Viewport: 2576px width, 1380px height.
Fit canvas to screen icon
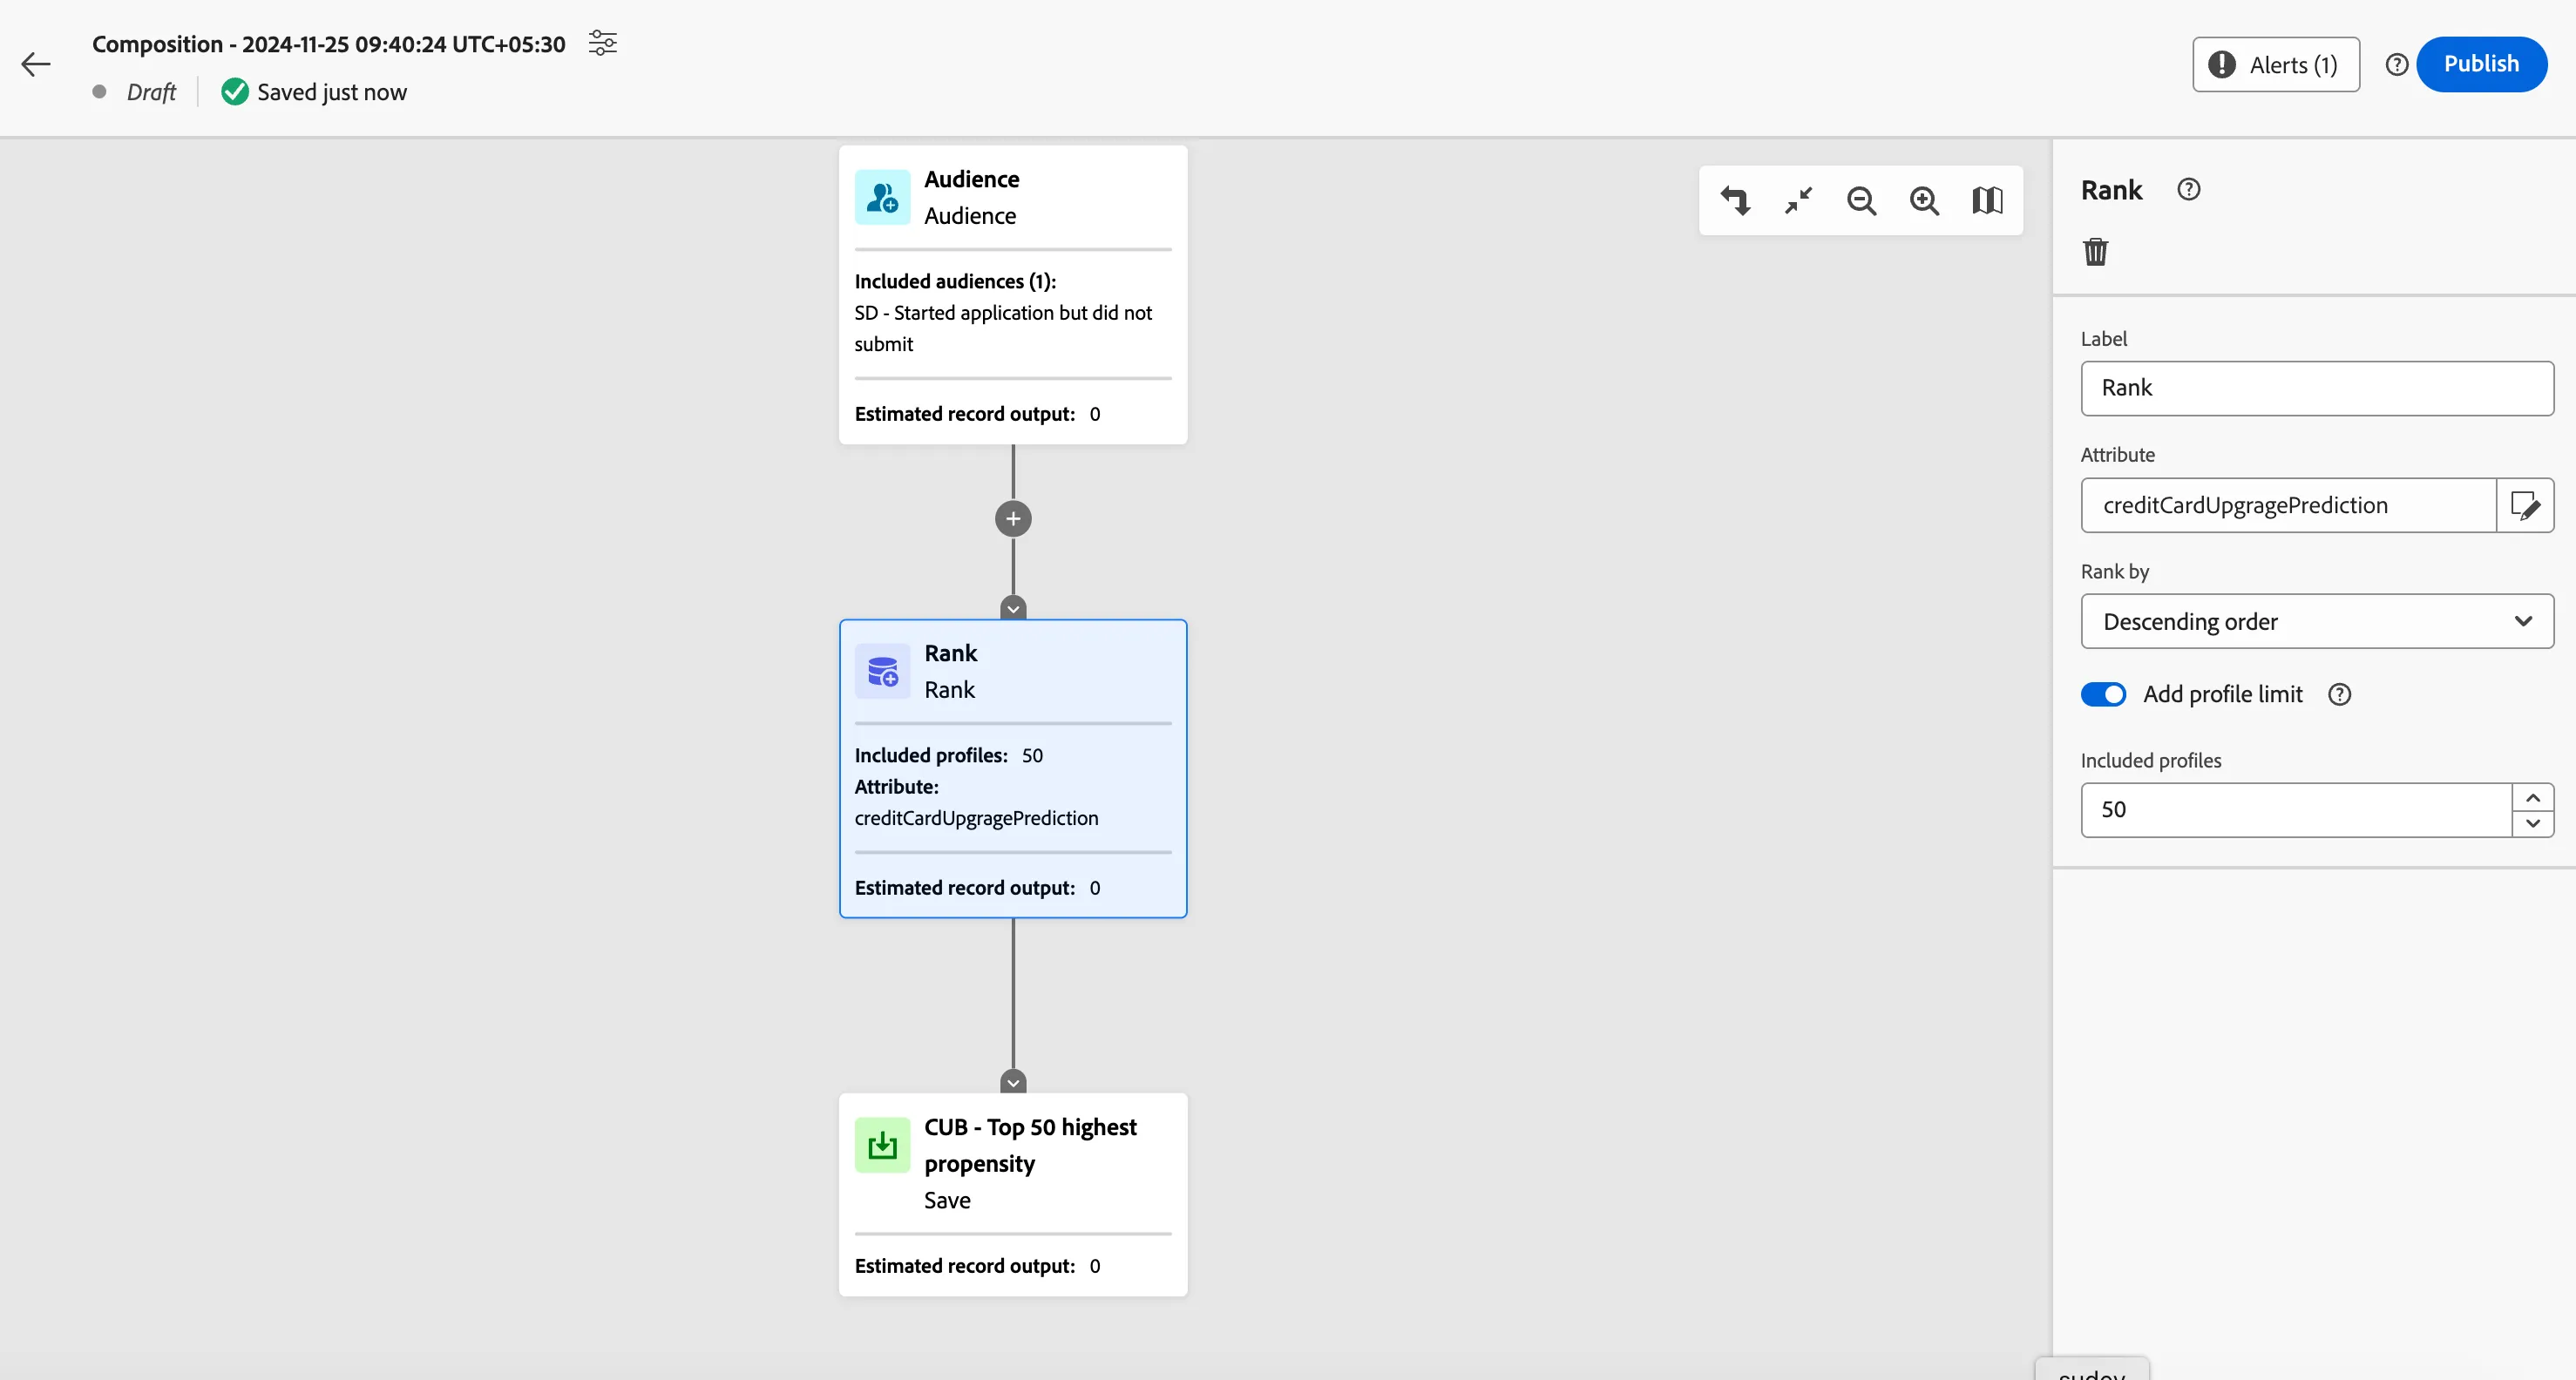(x=1798, y=201)
